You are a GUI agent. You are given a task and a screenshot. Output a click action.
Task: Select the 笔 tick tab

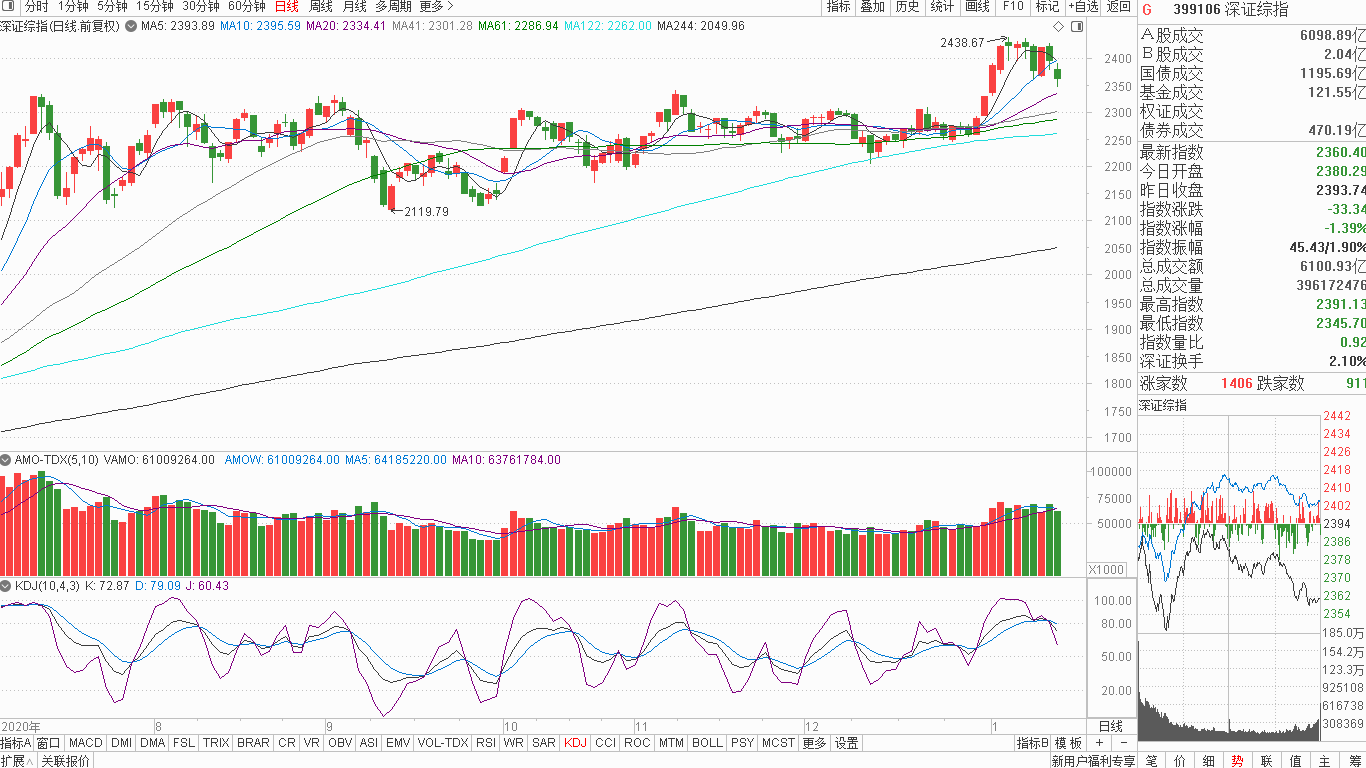coord(1151,760)
